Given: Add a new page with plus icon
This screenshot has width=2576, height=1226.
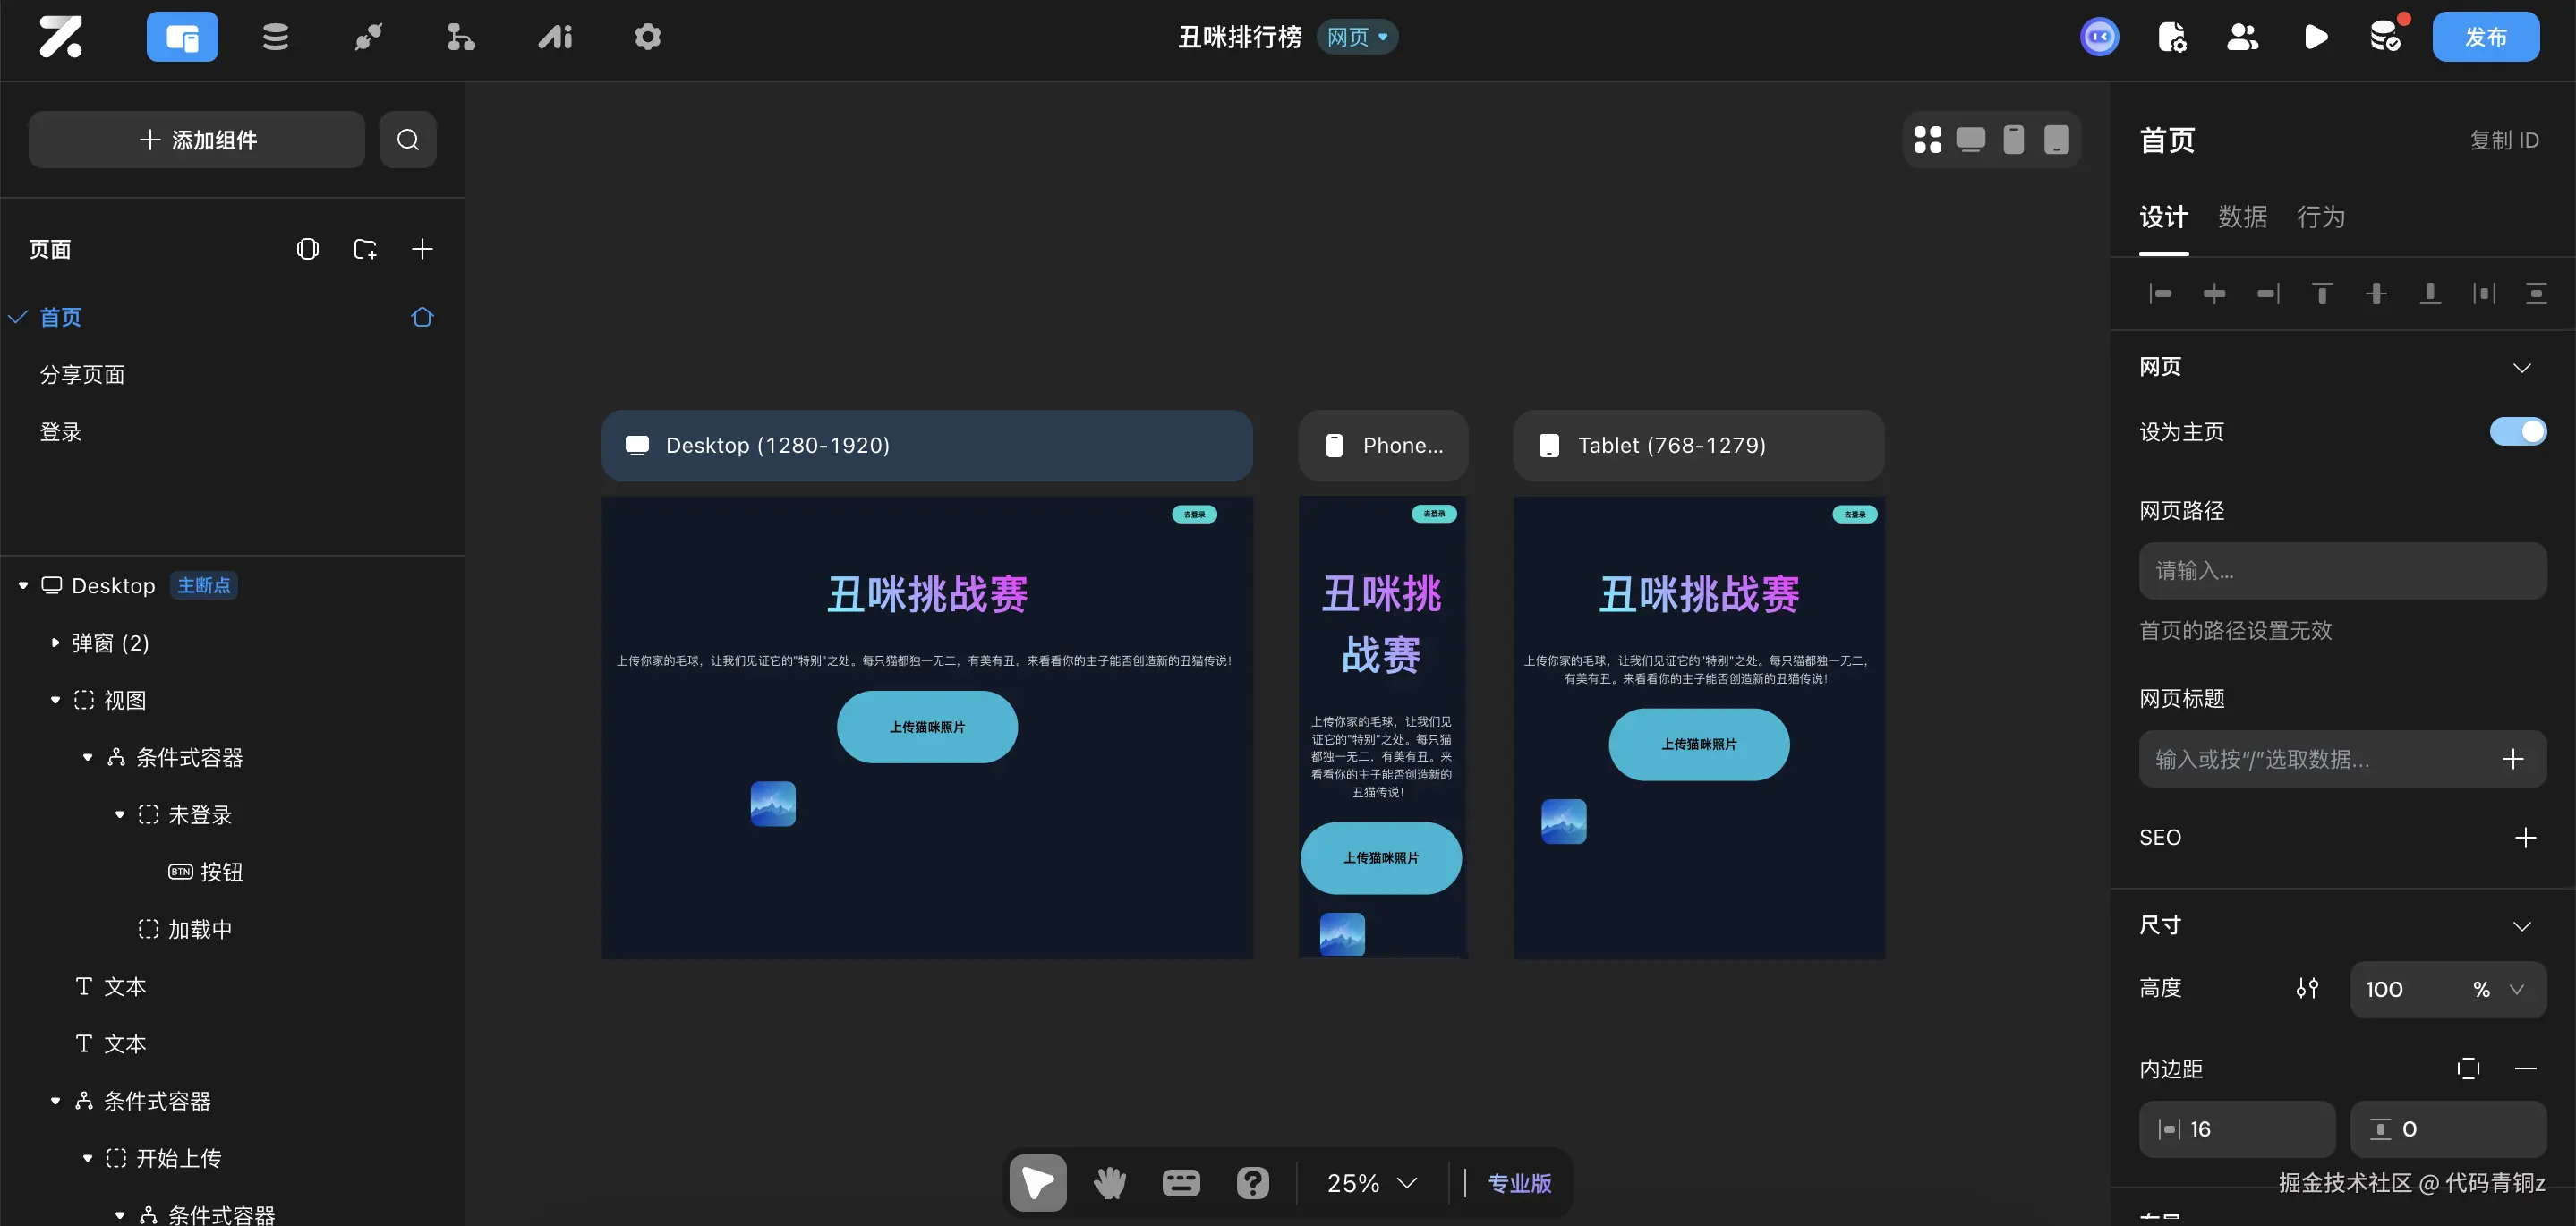Looking at the screenshot, I should click(x=422, y=249).
